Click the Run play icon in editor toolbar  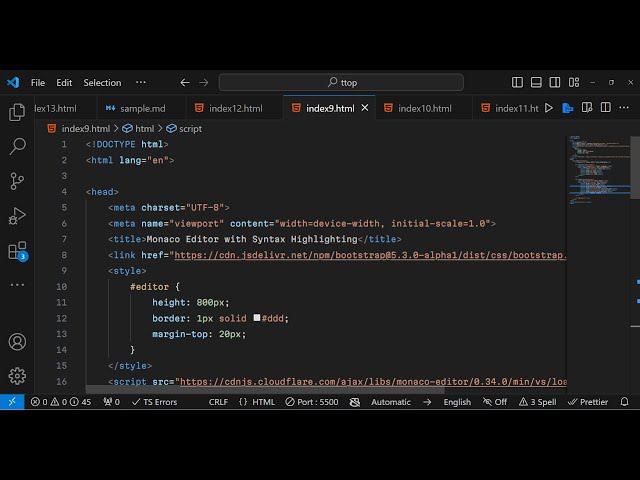(548, 108)
